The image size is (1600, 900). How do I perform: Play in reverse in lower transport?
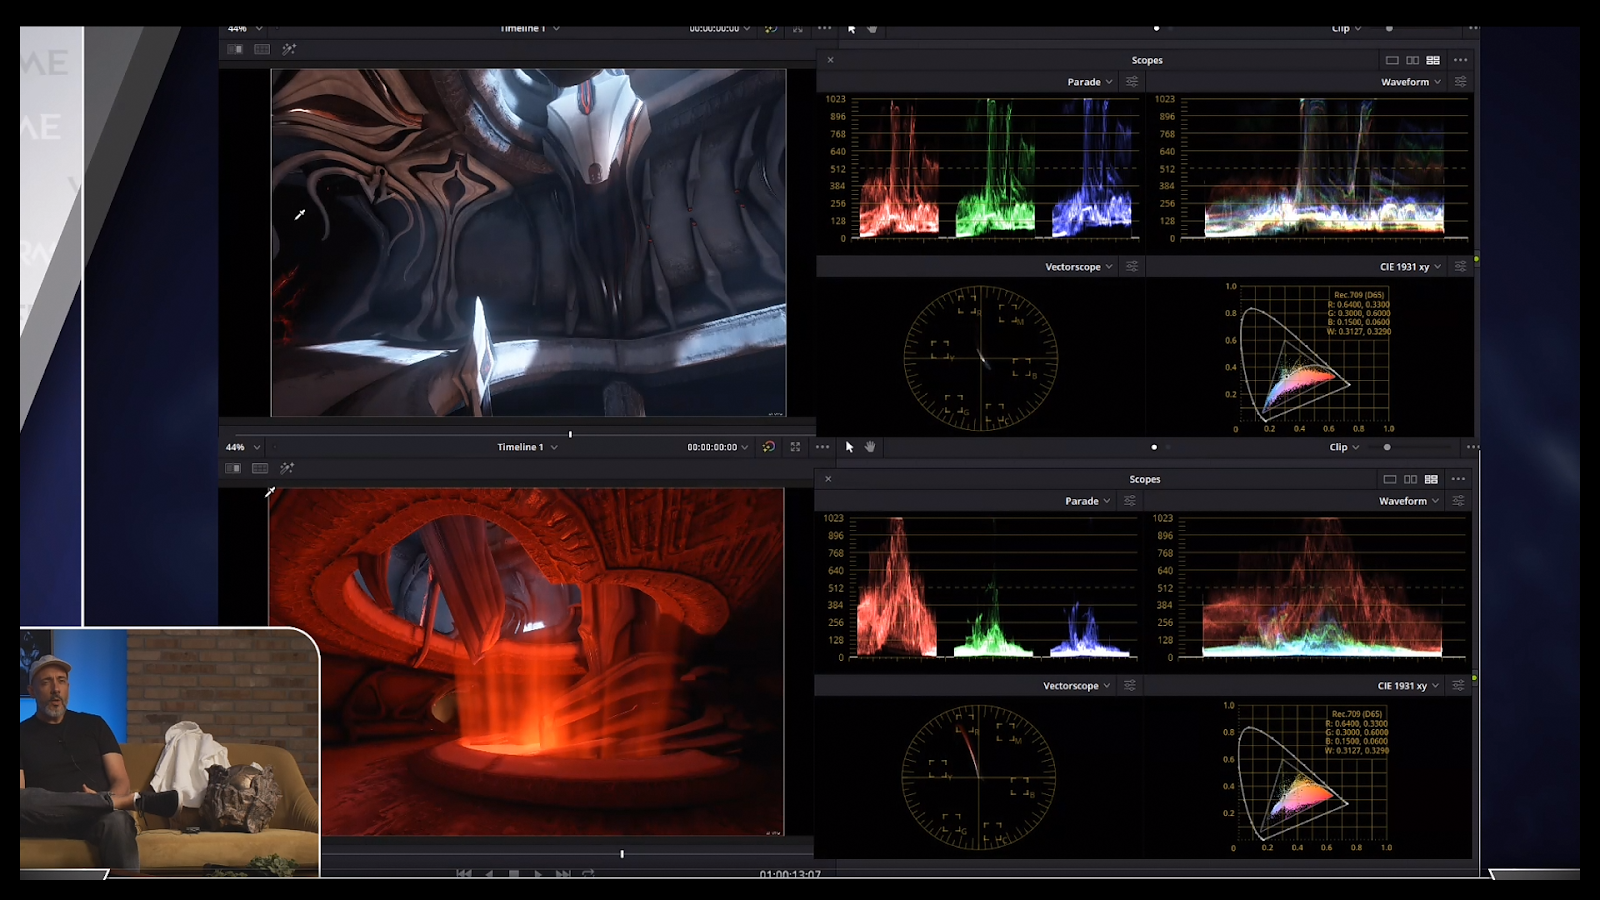point(489,874)
